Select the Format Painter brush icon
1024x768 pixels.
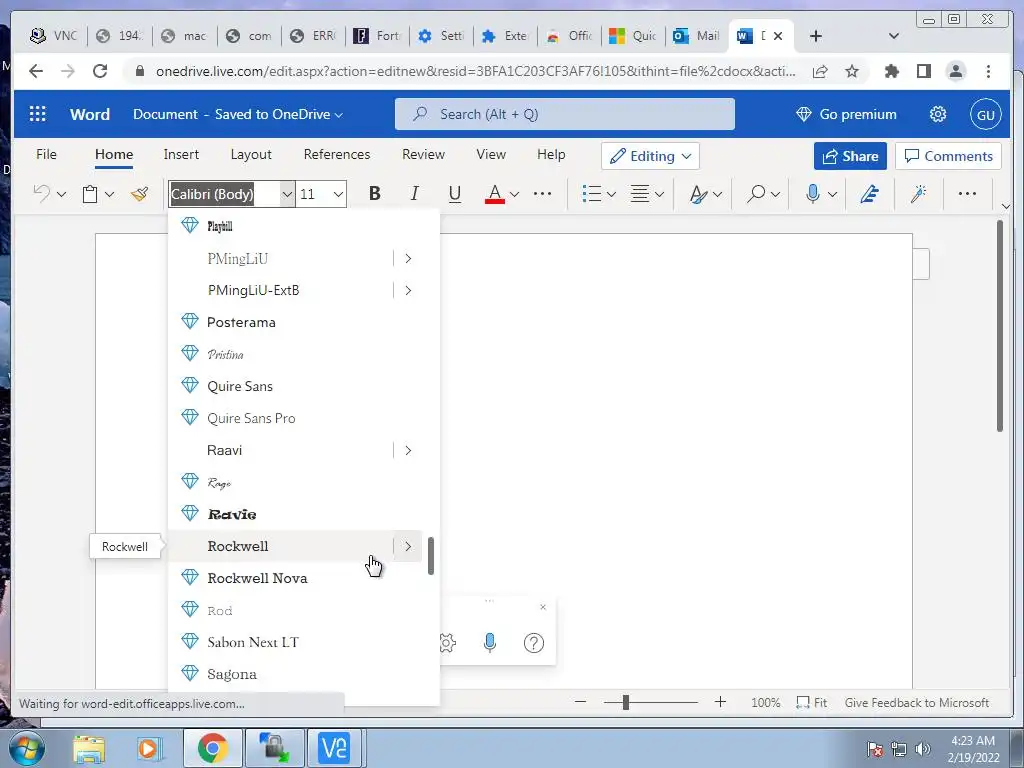(x=140, y=194)
